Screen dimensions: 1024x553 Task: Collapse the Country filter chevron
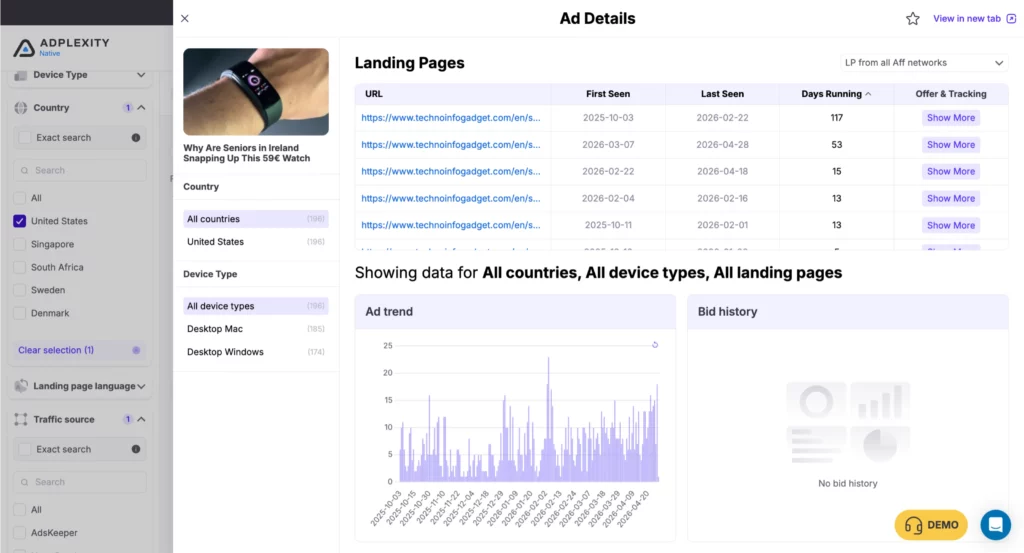point(141,108)
